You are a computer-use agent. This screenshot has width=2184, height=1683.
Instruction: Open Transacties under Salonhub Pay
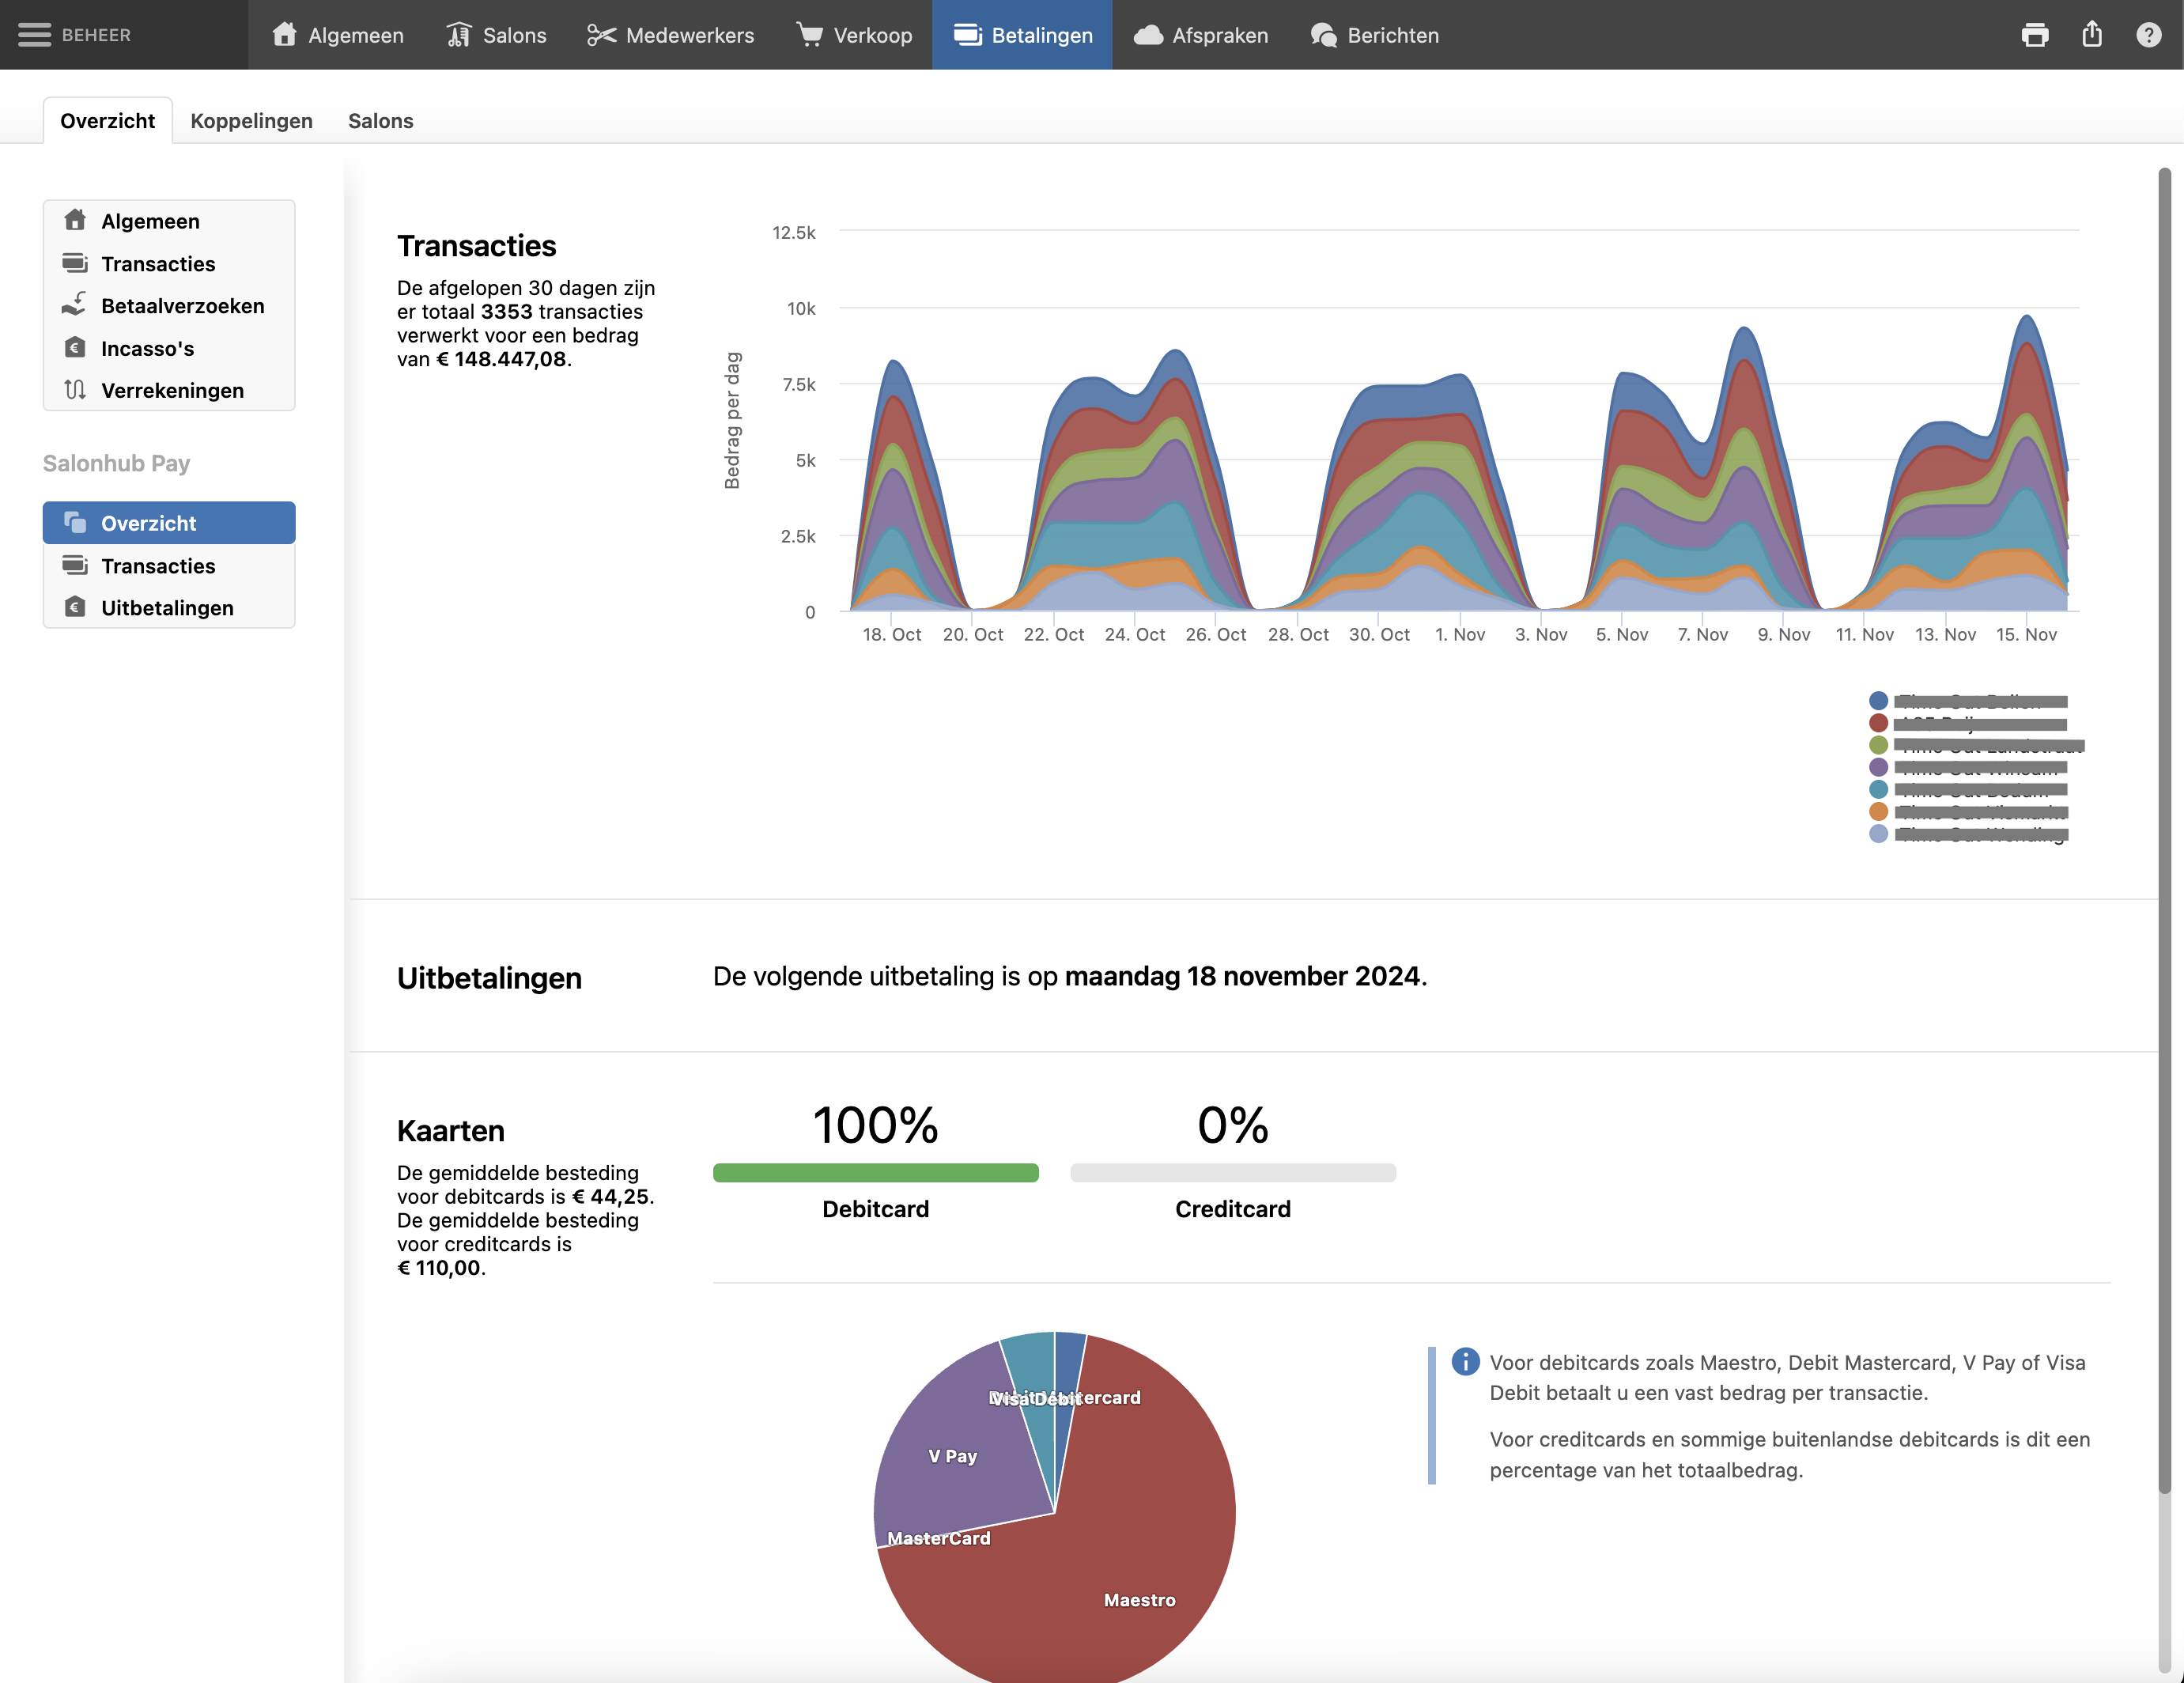pyautogui.click(x=158, y=566)
